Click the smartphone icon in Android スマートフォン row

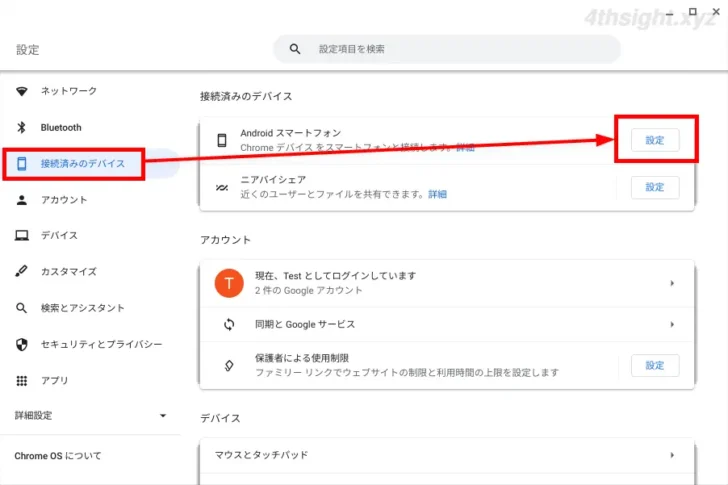222,140
